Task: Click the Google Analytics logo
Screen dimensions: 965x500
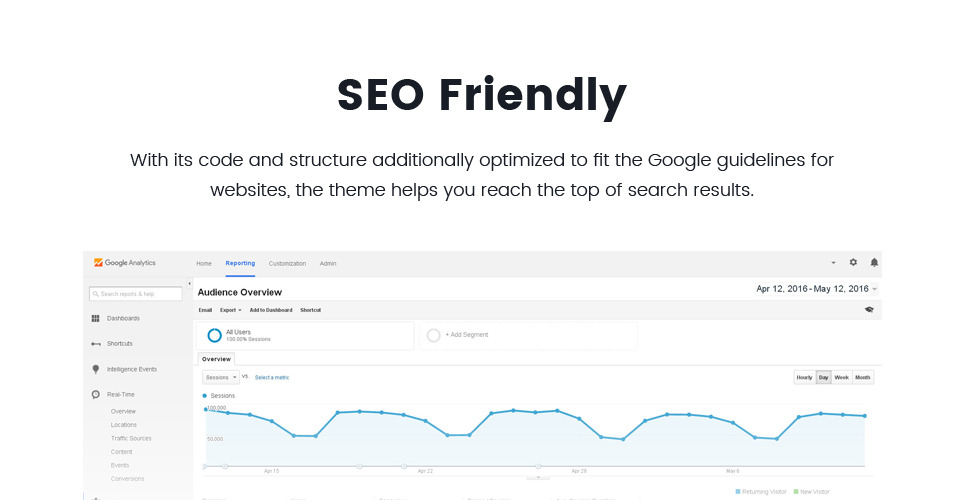Action: click(x=125, y=263)
